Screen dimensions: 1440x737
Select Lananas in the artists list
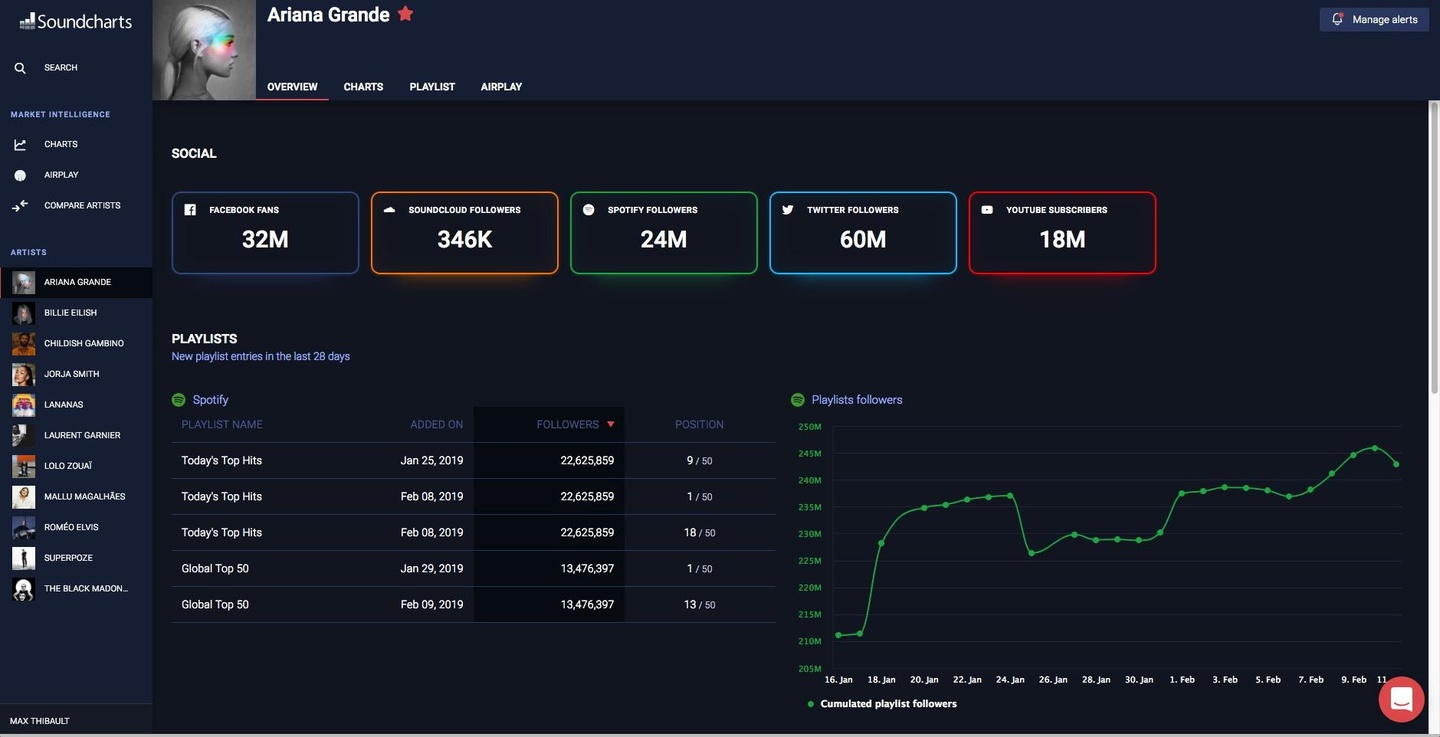point(76,405)
